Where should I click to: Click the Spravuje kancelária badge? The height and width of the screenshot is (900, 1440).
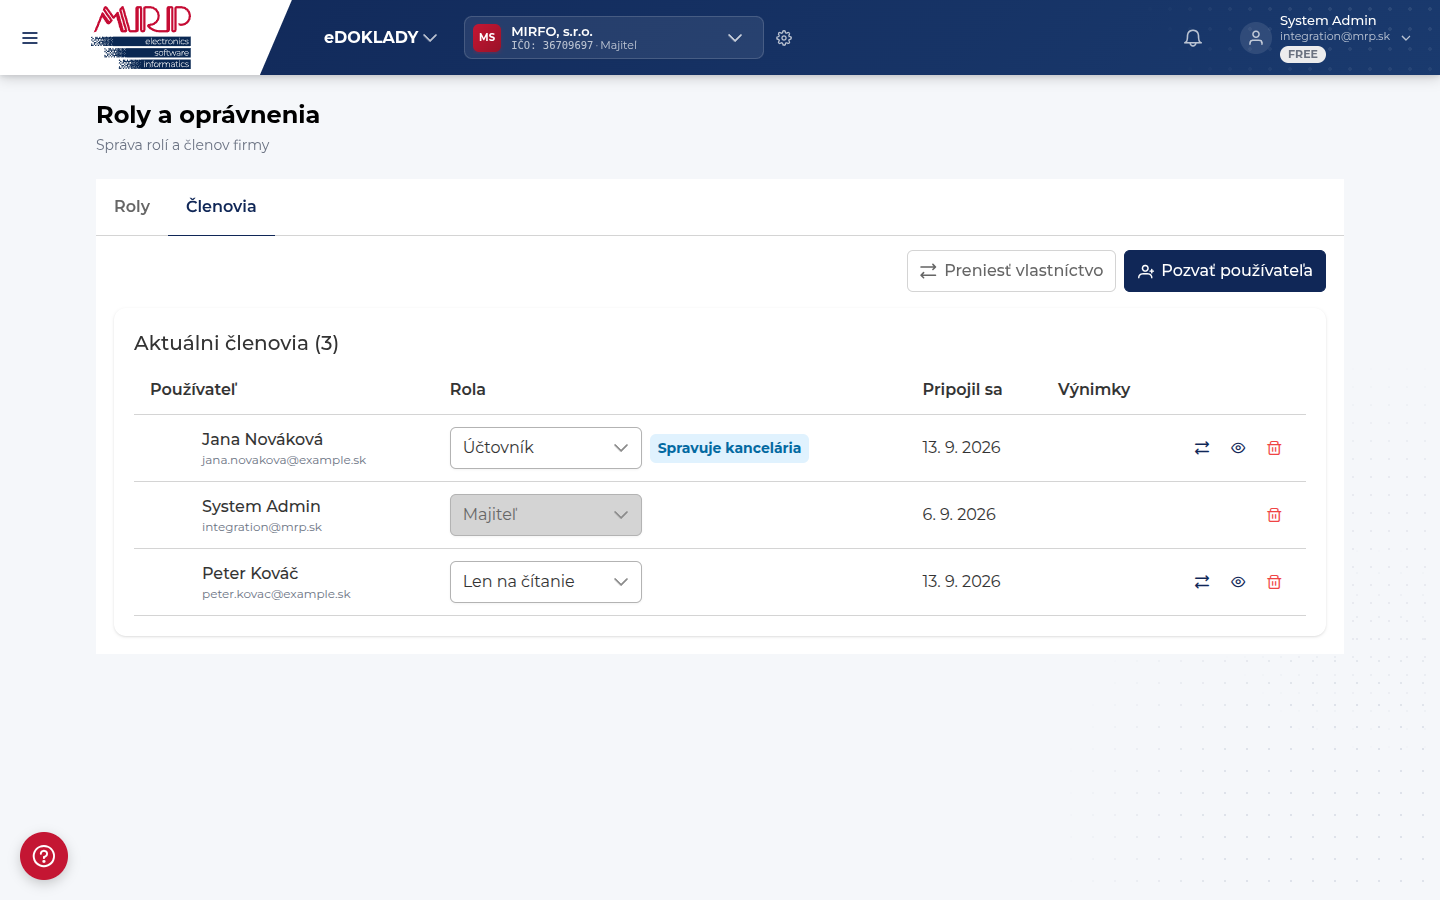coord(729,448)
